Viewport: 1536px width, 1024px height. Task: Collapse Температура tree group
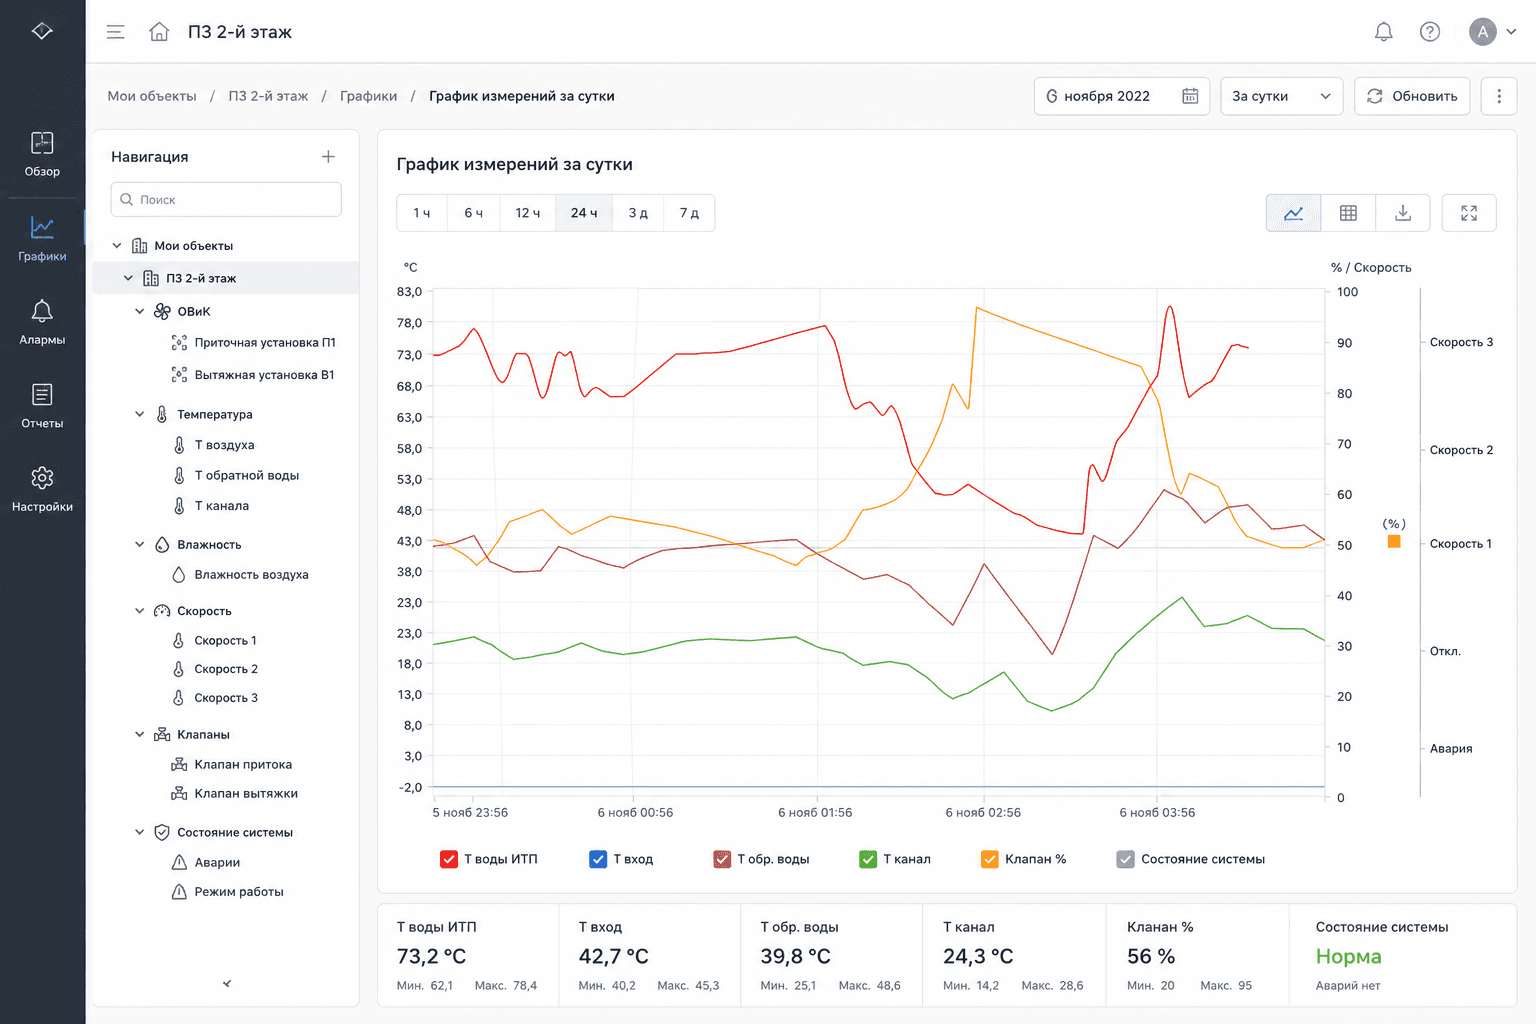click(x=140, y=414)
